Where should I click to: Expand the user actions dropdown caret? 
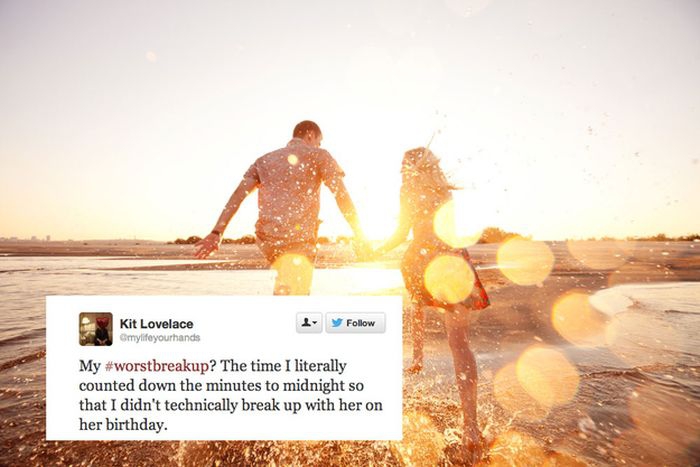pos(315,323)
